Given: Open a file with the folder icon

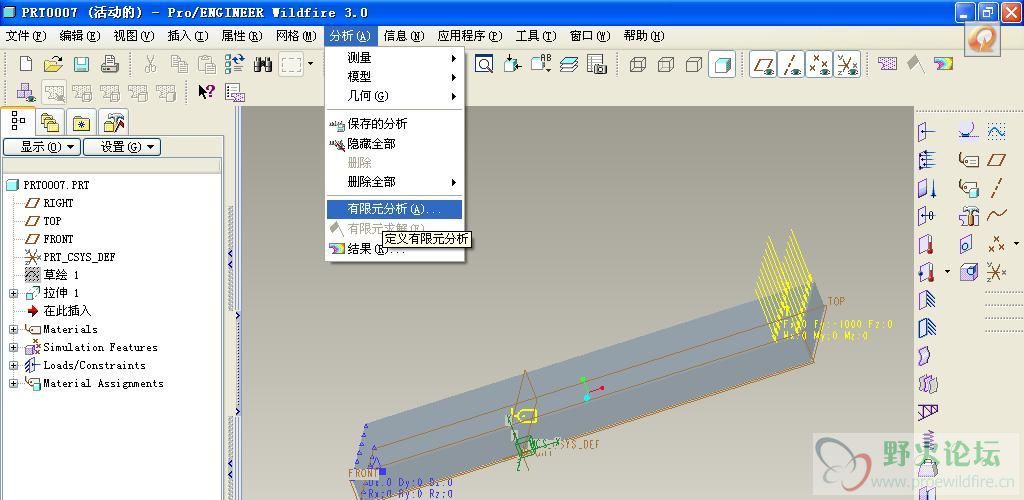Looking at the screenshot, I should pyautogui.click(x=54, y=64).
